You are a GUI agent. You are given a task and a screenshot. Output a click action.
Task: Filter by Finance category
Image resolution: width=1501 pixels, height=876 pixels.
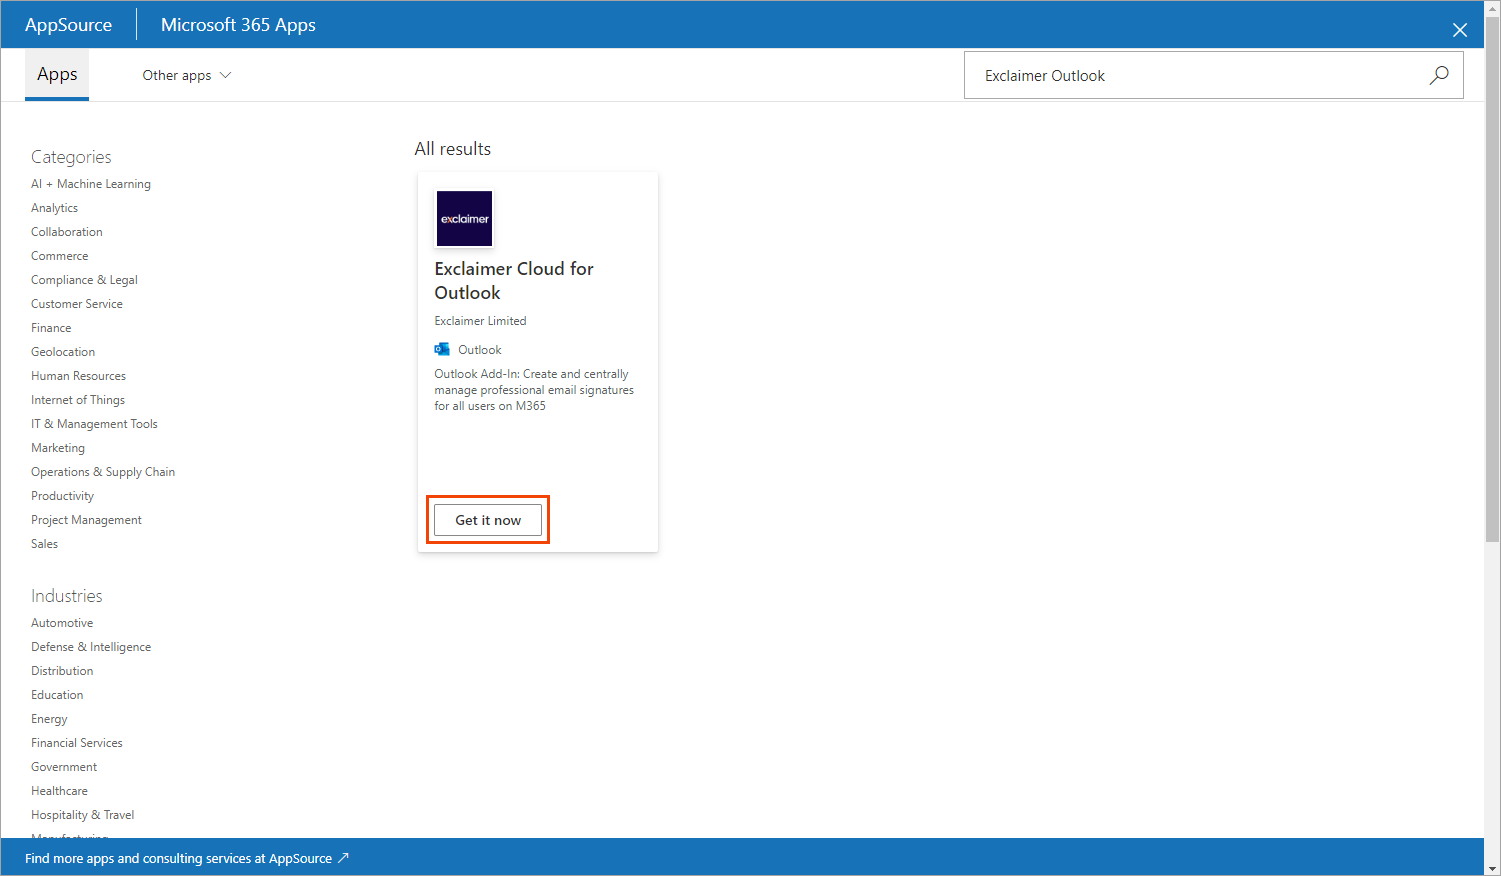pyautogui.click(x=51, y=328)
